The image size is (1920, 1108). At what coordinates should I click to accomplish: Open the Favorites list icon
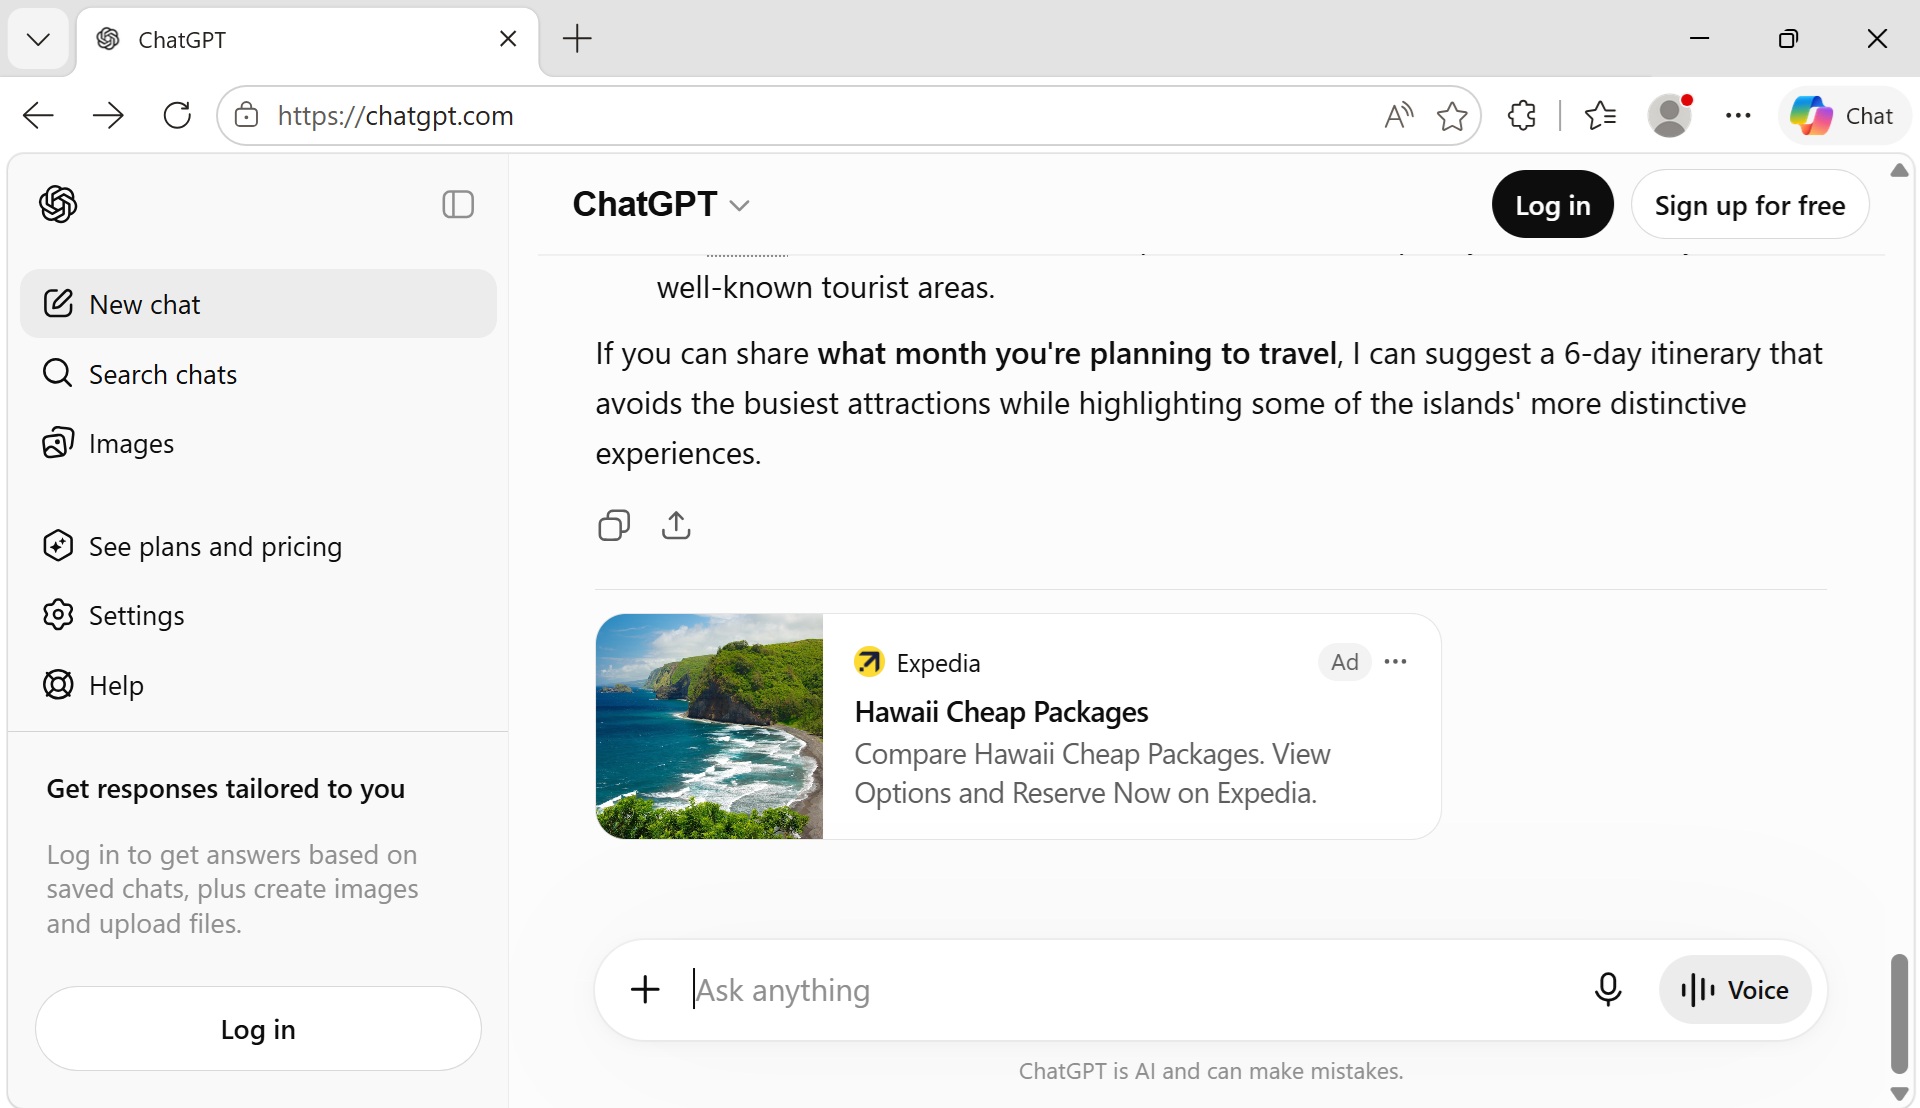click(1601, 115)
